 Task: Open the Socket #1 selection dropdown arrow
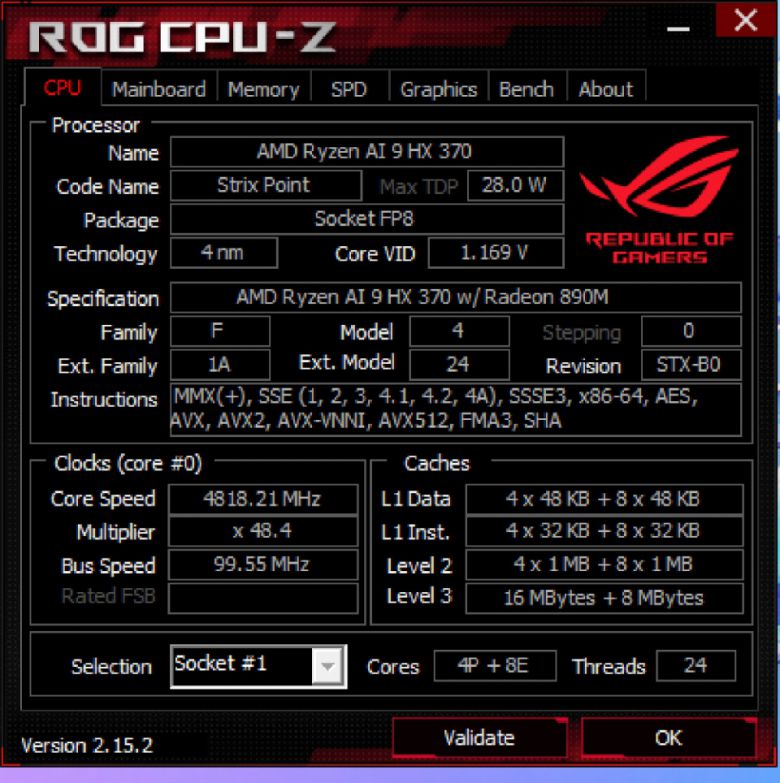[328, 666]
